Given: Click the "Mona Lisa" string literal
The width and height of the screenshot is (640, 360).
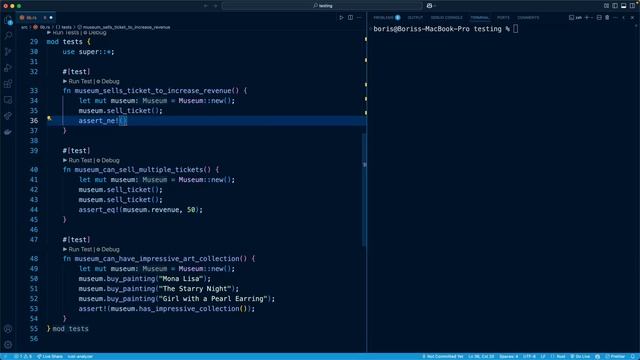Looking at the screenshot, I should 181,279.
